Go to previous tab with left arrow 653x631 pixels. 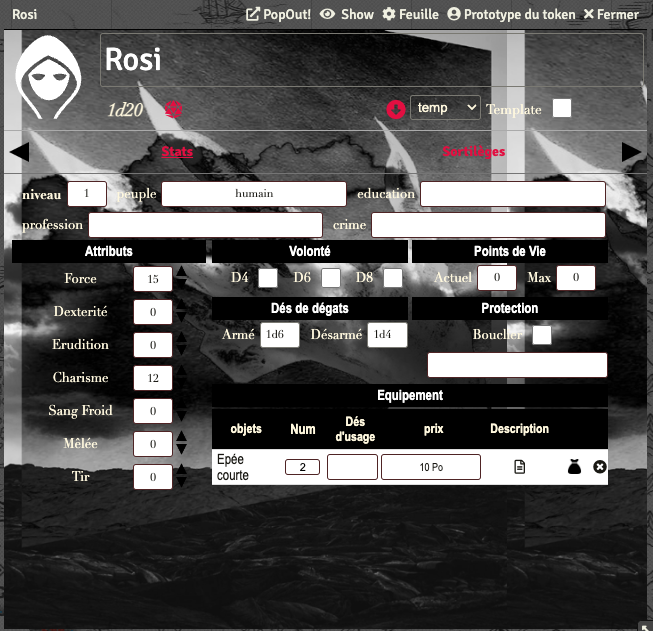coord(19,152)
